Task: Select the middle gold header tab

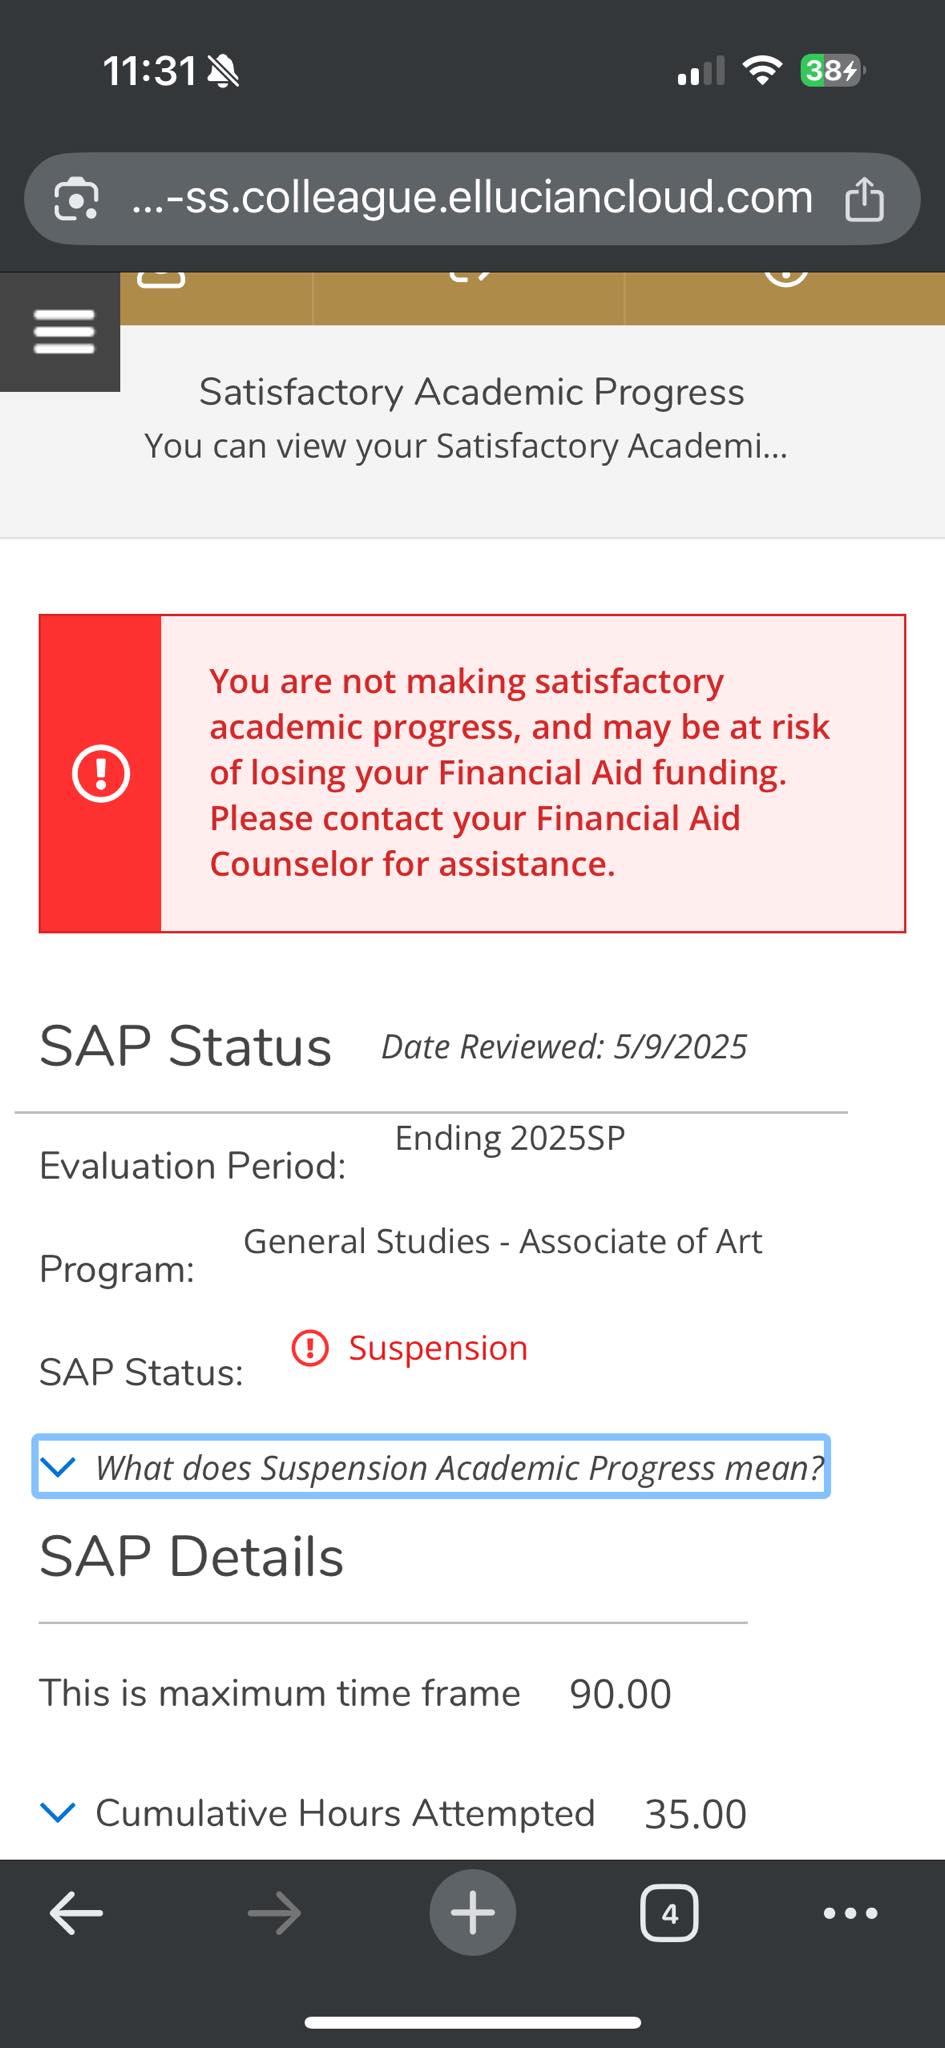Action: point(469,298)
